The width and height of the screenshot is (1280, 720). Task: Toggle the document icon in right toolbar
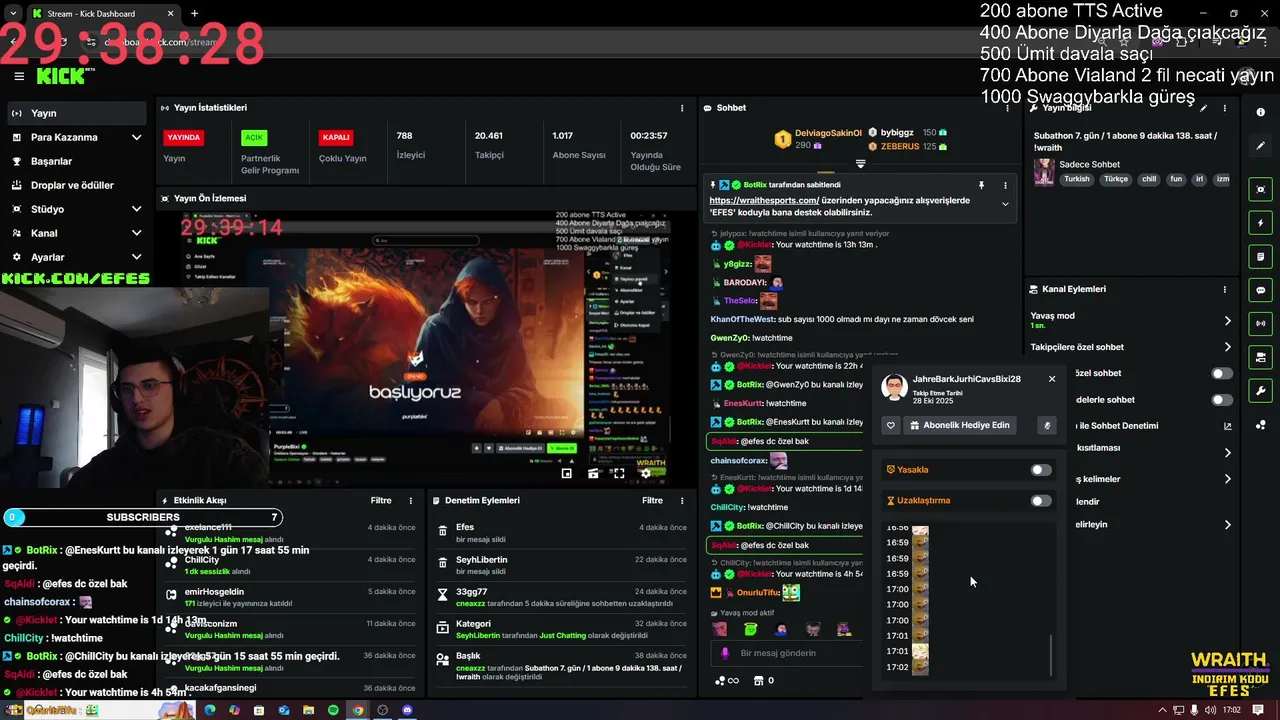pyautogui.click(x=1261, y=257)
